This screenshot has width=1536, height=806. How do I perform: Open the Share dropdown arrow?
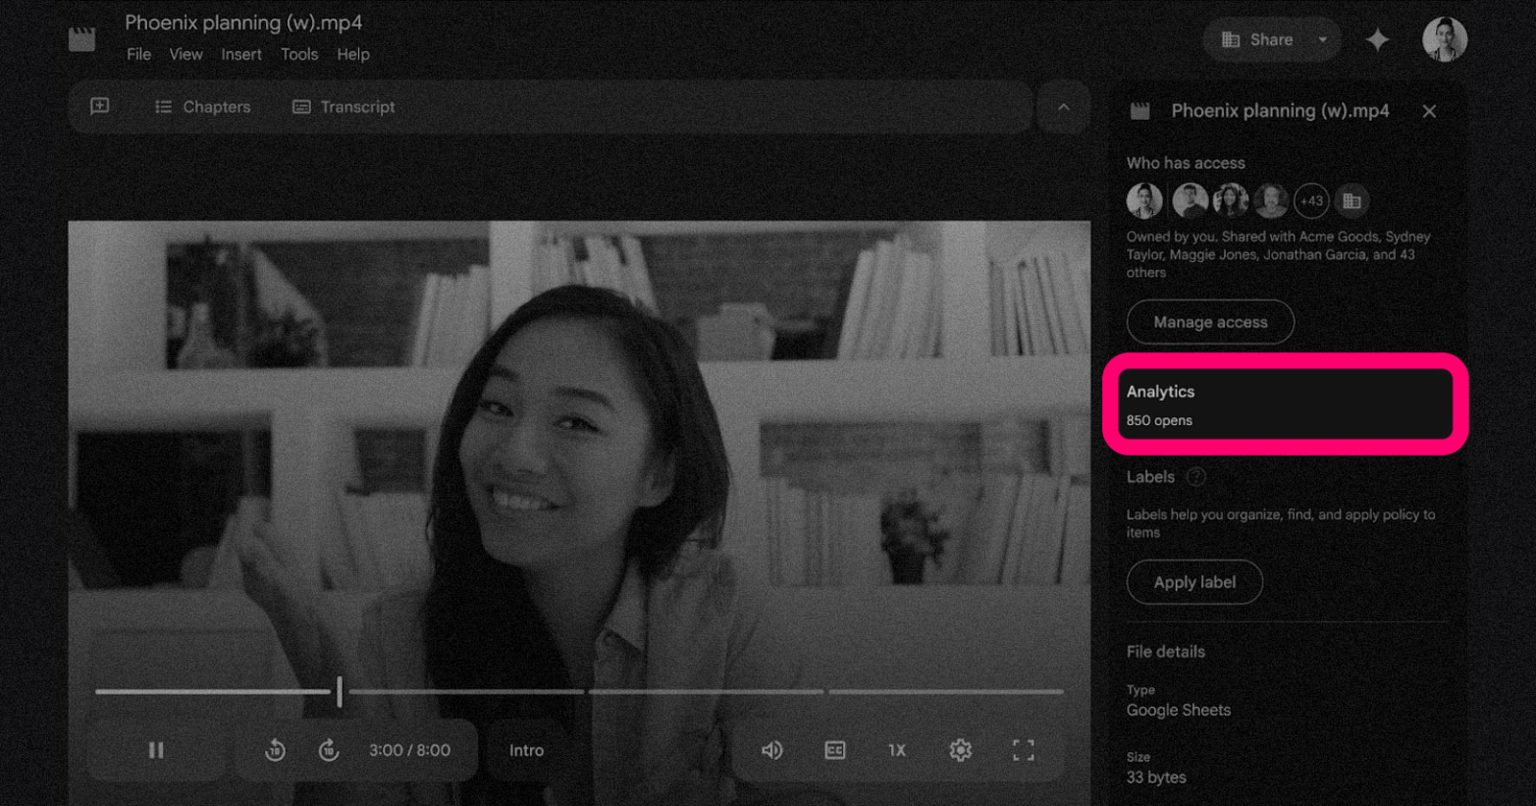(1322, 40)
